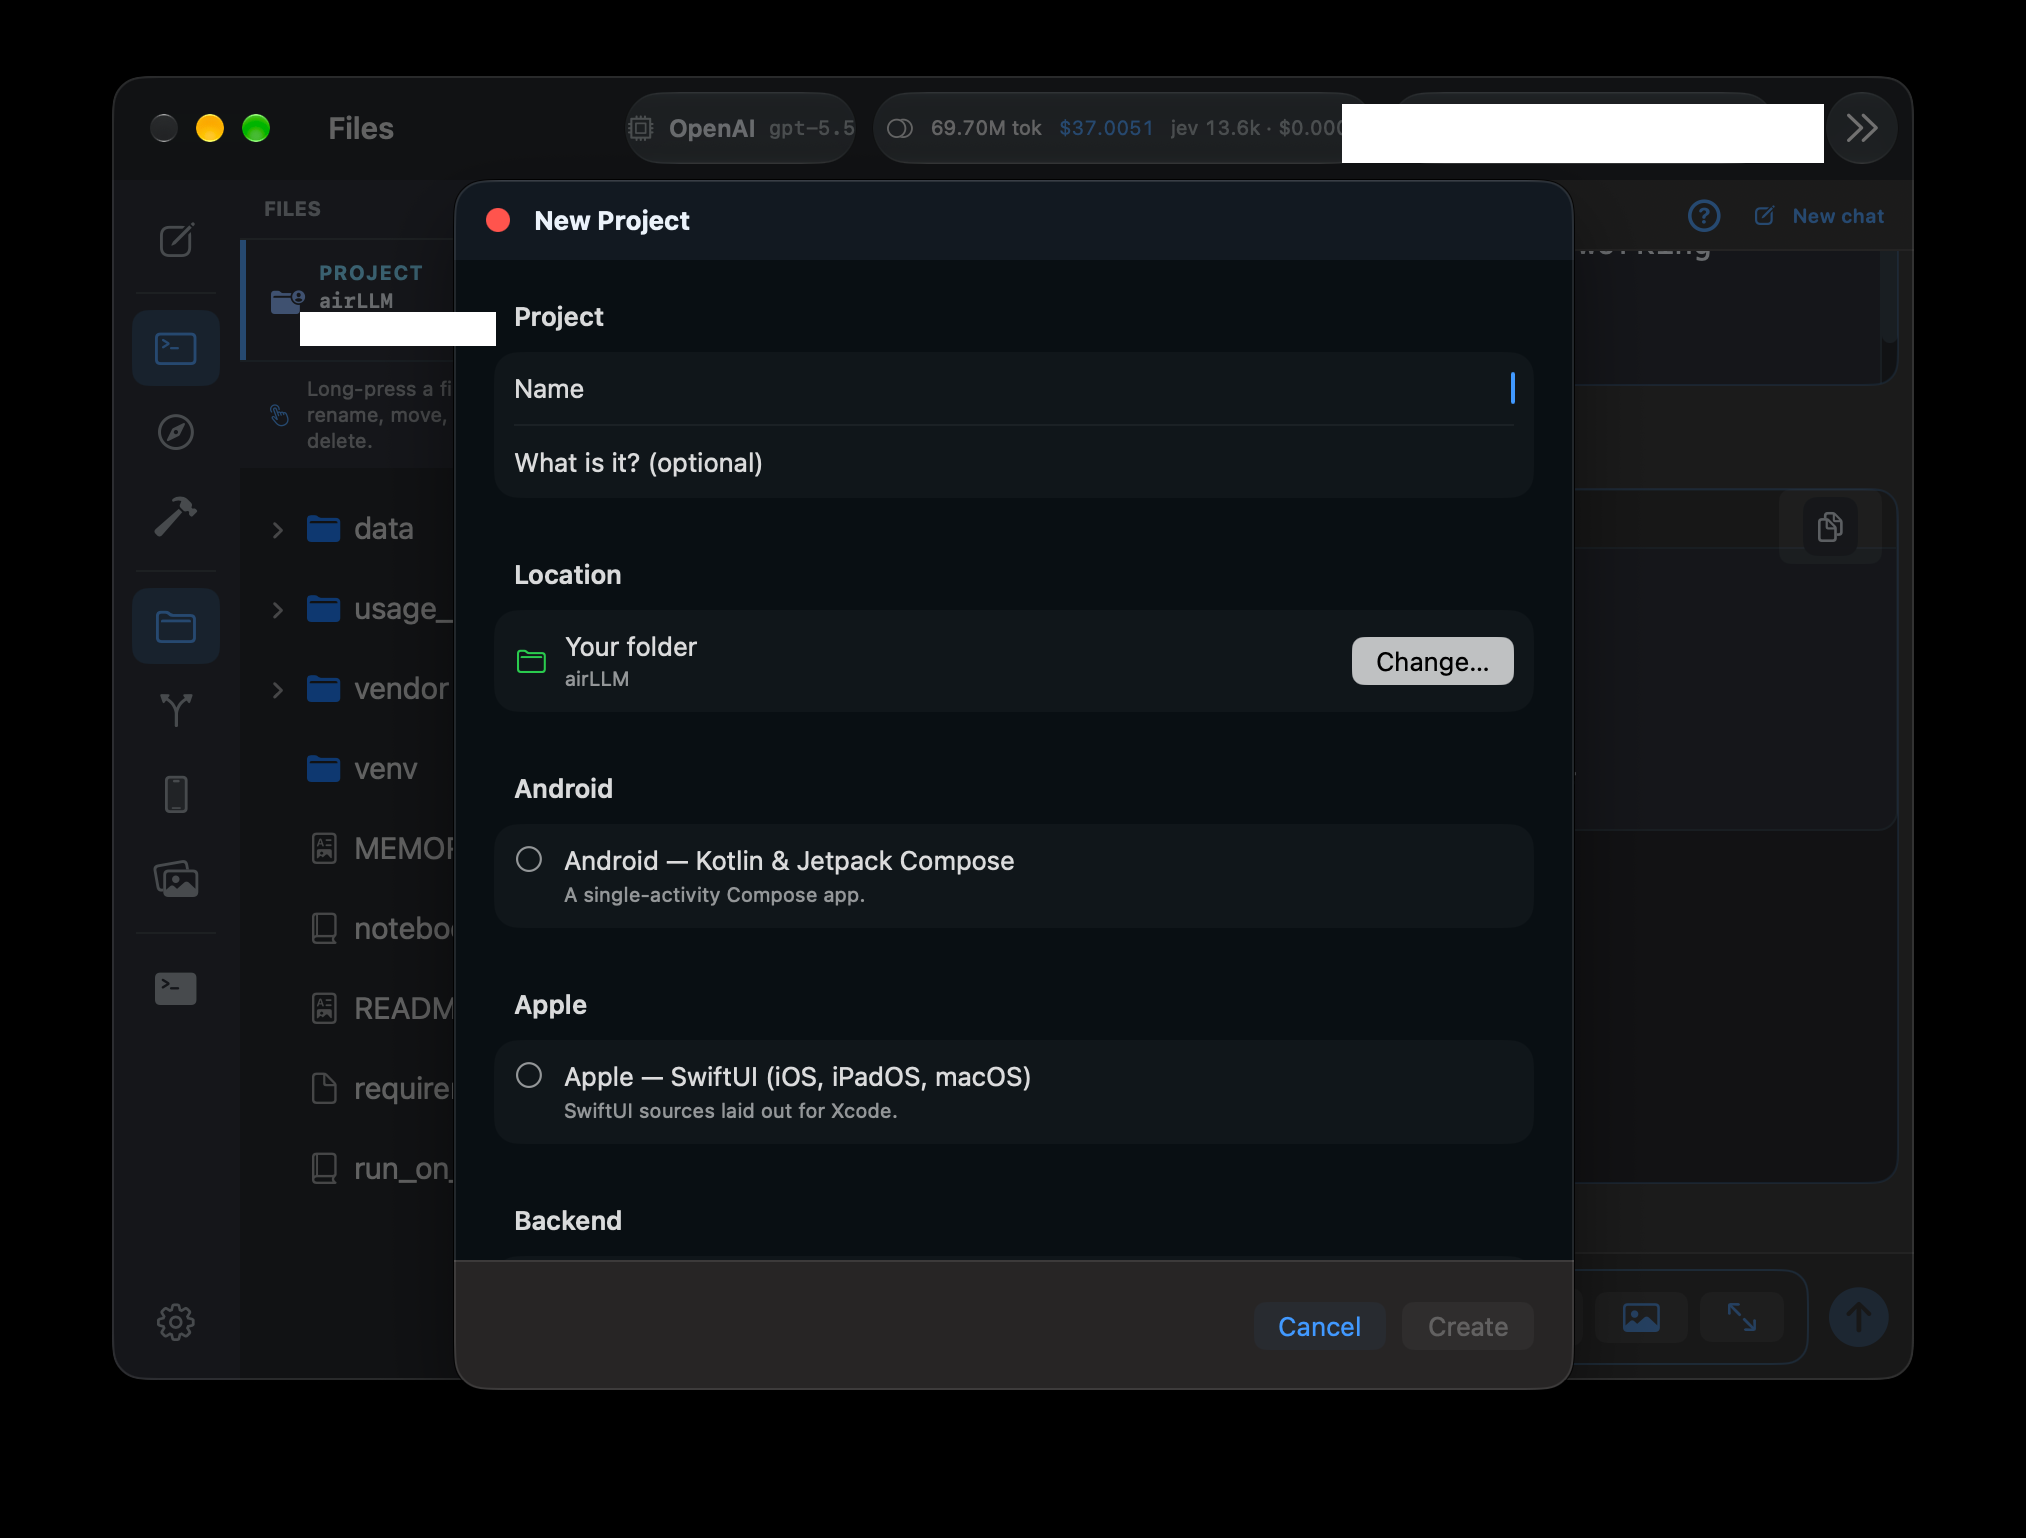The height and width of the screenshot is (1538, 2026).
Task: Open the hammer build tools icon
Action: [x=176, y=516]
